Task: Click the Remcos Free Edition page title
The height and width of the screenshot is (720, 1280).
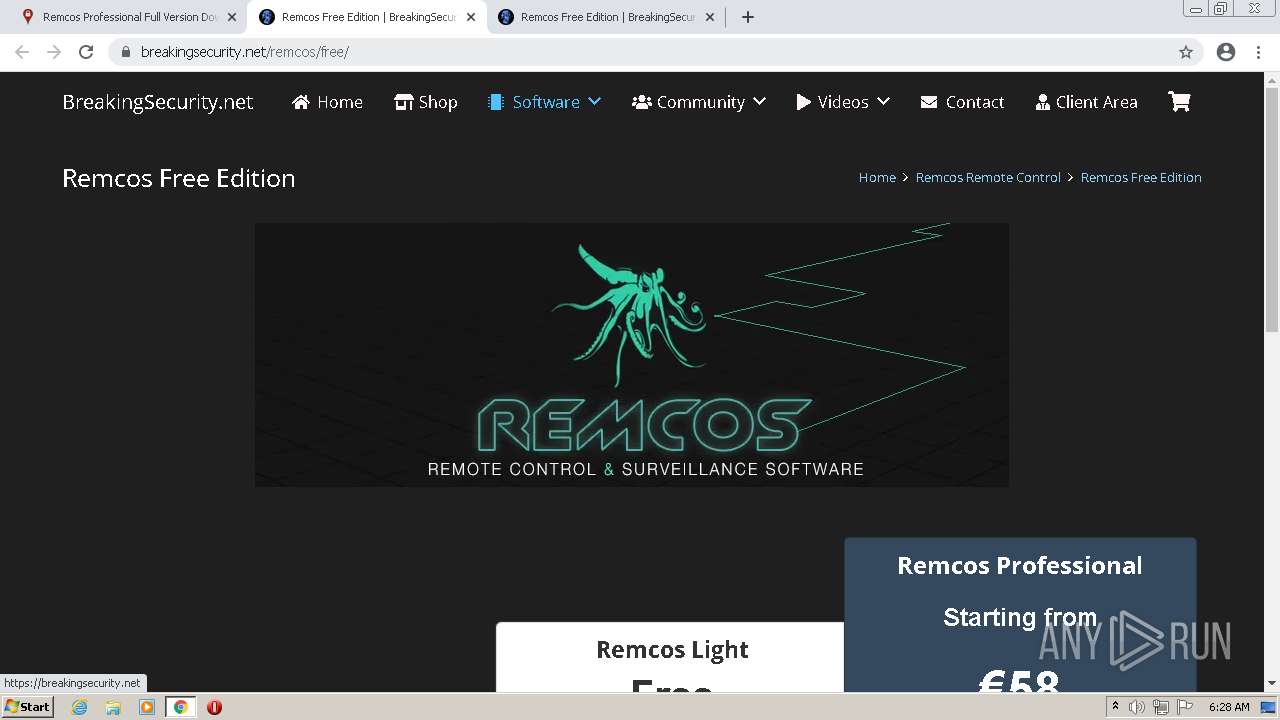Action: click(x=179, y=178)
